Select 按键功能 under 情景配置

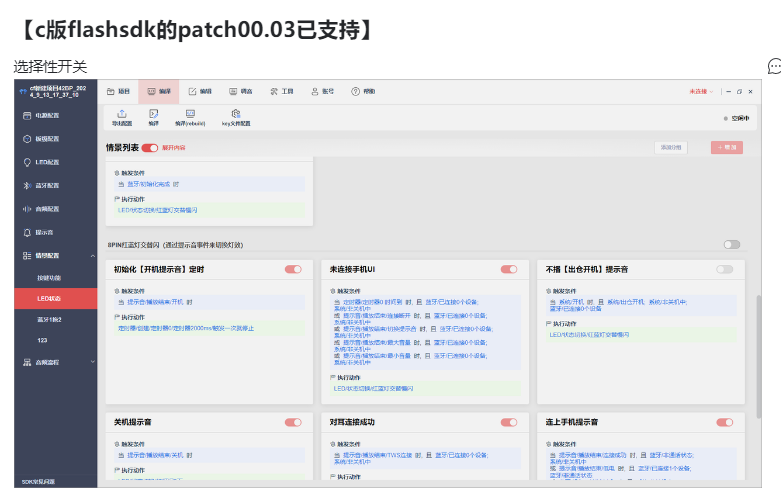click(x=49, y=278)
